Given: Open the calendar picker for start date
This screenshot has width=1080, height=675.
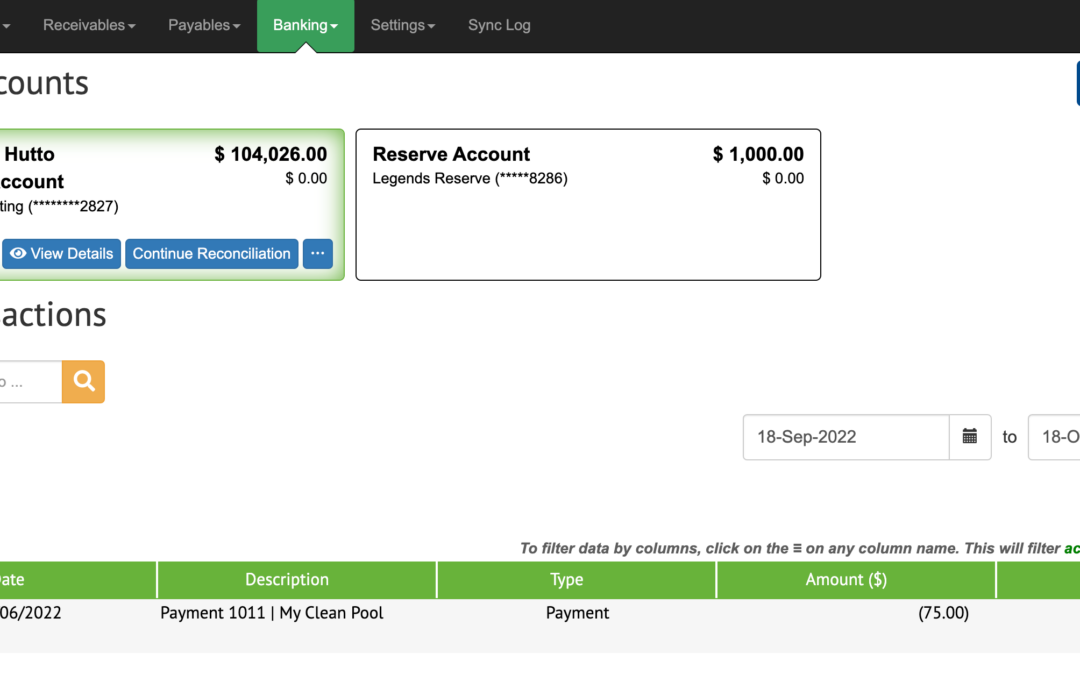Looking at the screenshot, I should (x=969, y=437).
